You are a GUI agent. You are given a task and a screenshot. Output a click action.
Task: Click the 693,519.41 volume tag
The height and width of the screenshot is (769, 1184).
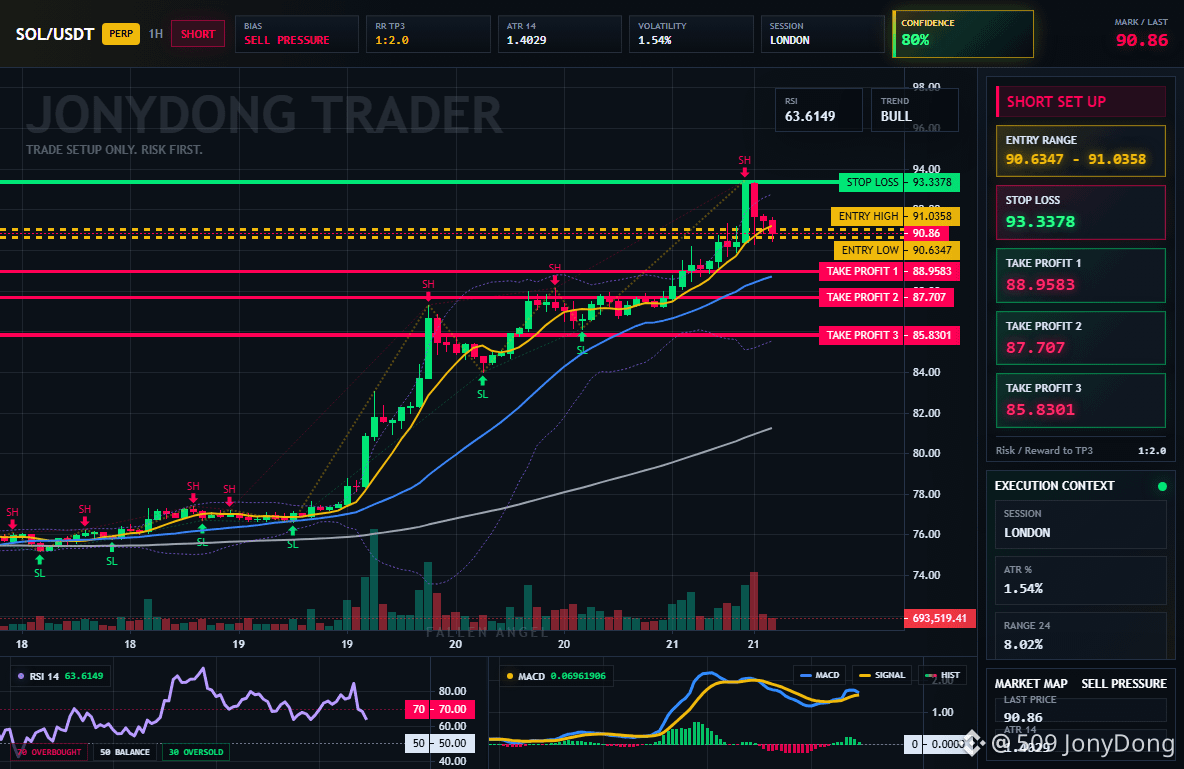tap(939, 618)
